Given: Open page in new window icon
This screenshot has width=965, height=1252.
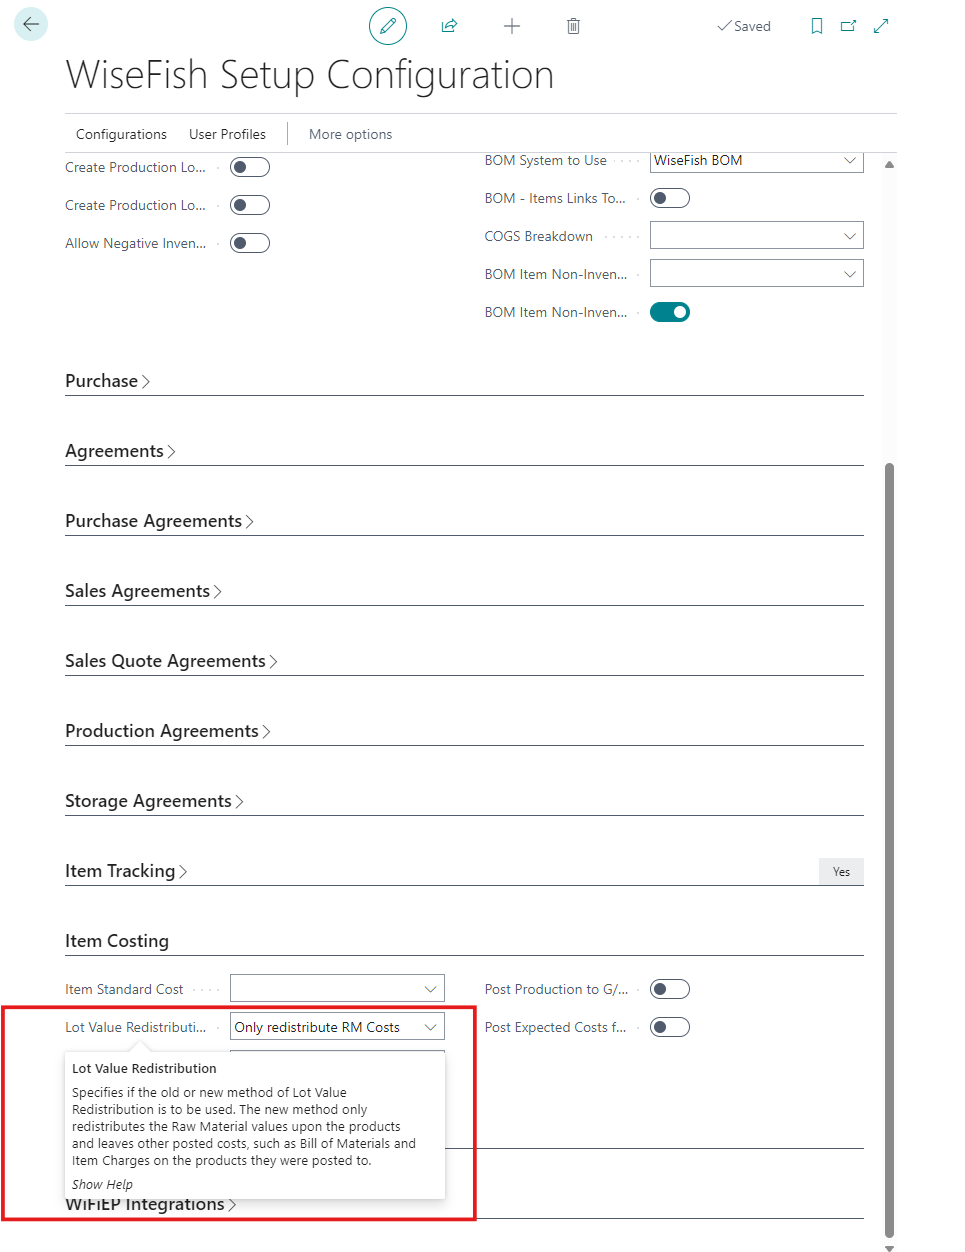Looking at the screenshot, I should [x=848, y=26].
